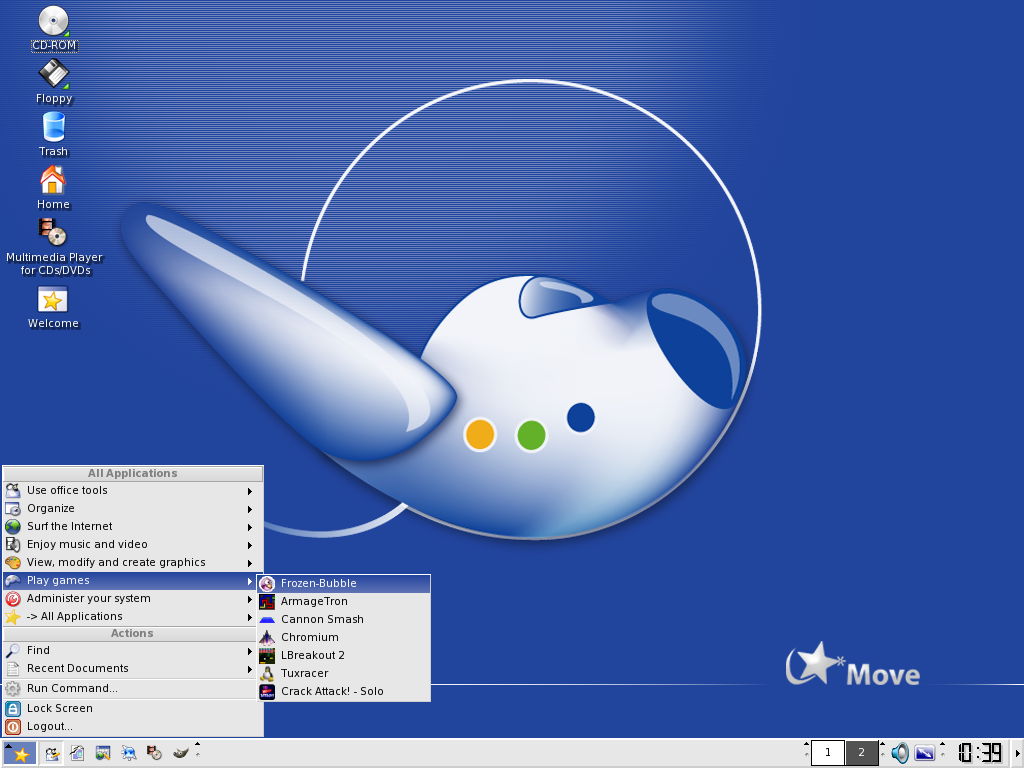Expand the Find submenu arrow

tap(249, 651)
